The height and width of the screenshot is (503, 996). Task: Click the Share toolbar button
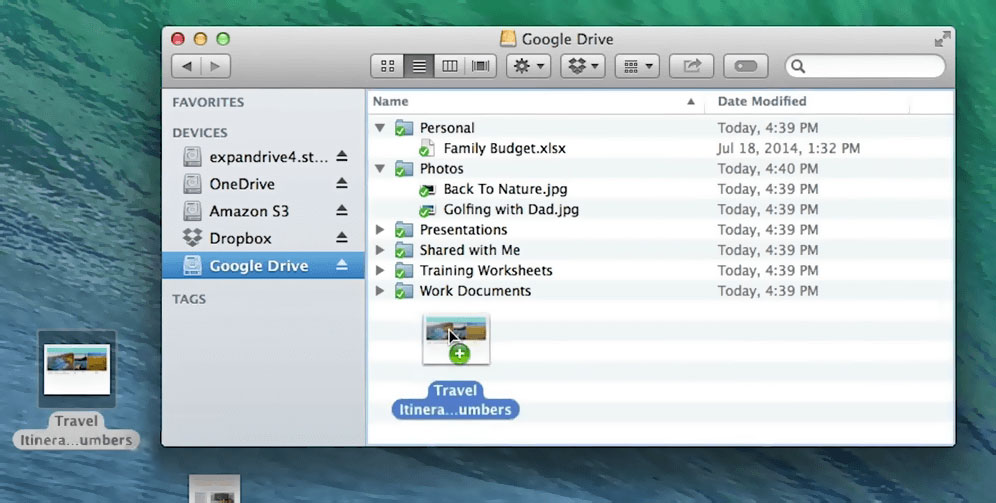[x=691, y=66]
